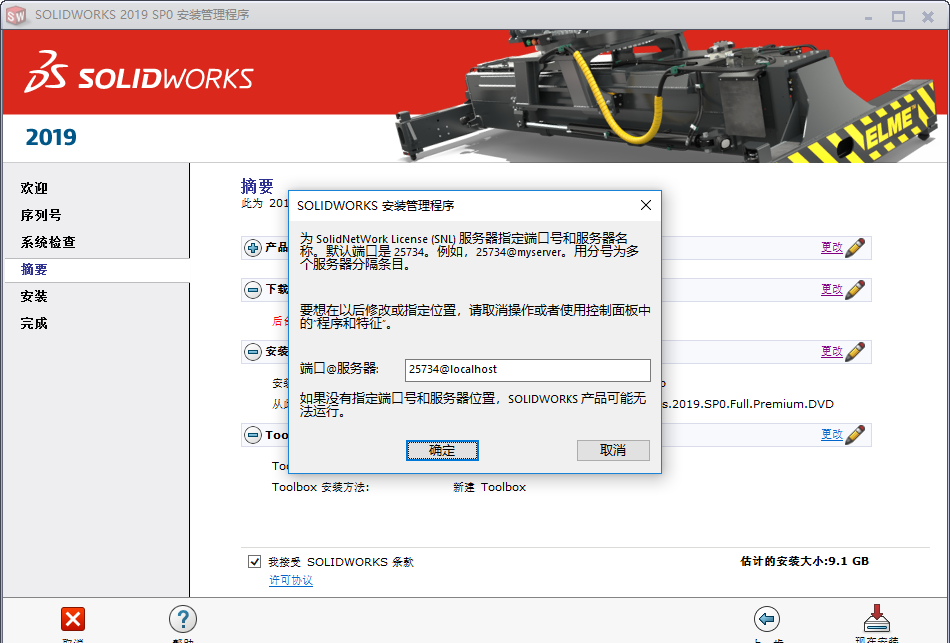
Task: Select 序列号 in the left sidebar
Action: point(41,215)
